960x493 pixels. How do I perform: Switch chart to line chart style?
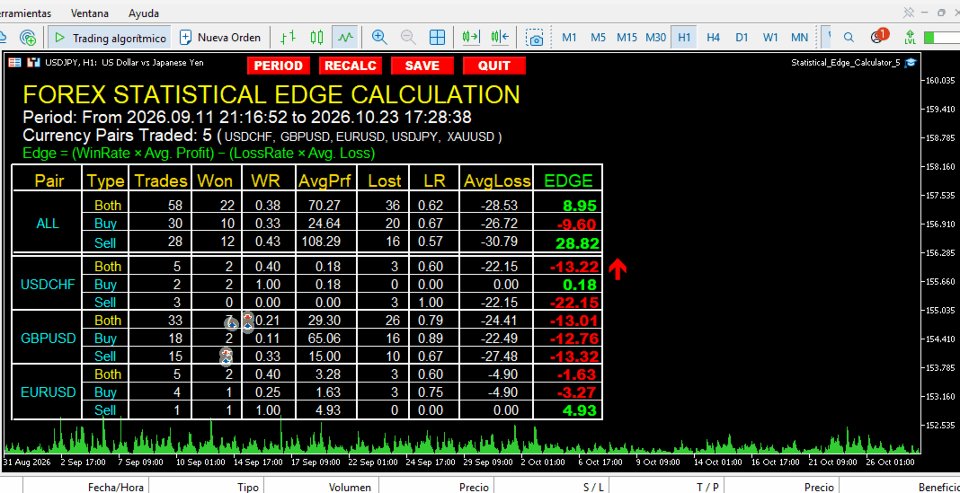[346, 37]
